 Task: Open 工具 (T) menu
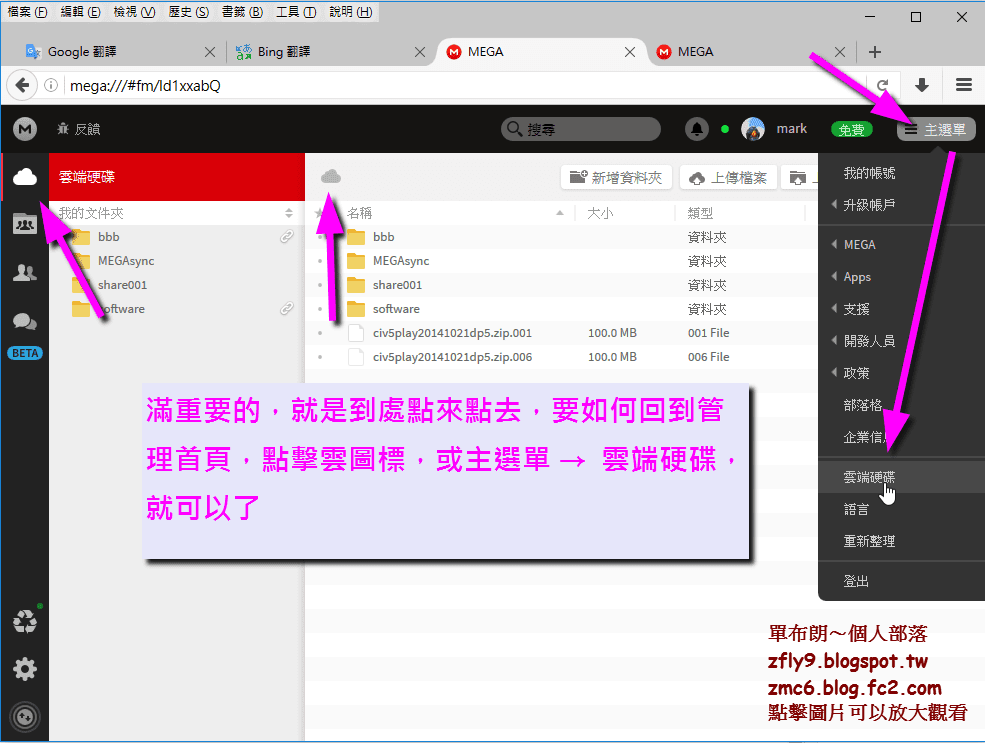coord(296,12)
